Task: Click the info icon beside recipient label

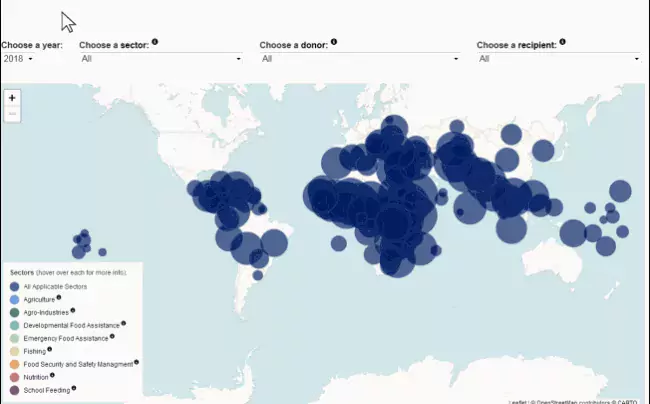Action: coord(562,42)
